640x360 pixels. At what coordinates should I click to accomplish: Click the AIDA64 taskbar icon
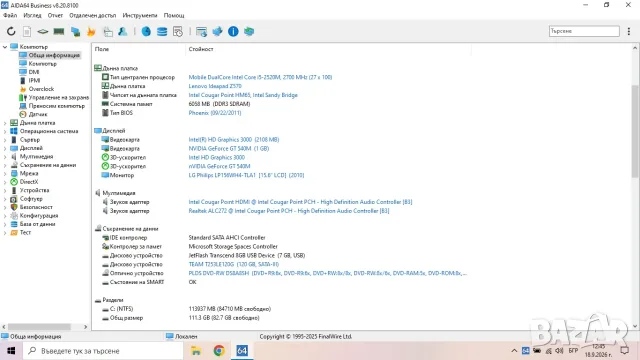click(242, 351)
